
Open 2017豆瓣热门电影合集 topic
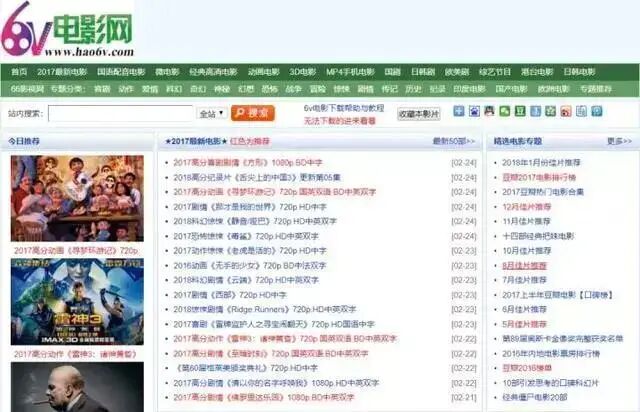(543, 192)
